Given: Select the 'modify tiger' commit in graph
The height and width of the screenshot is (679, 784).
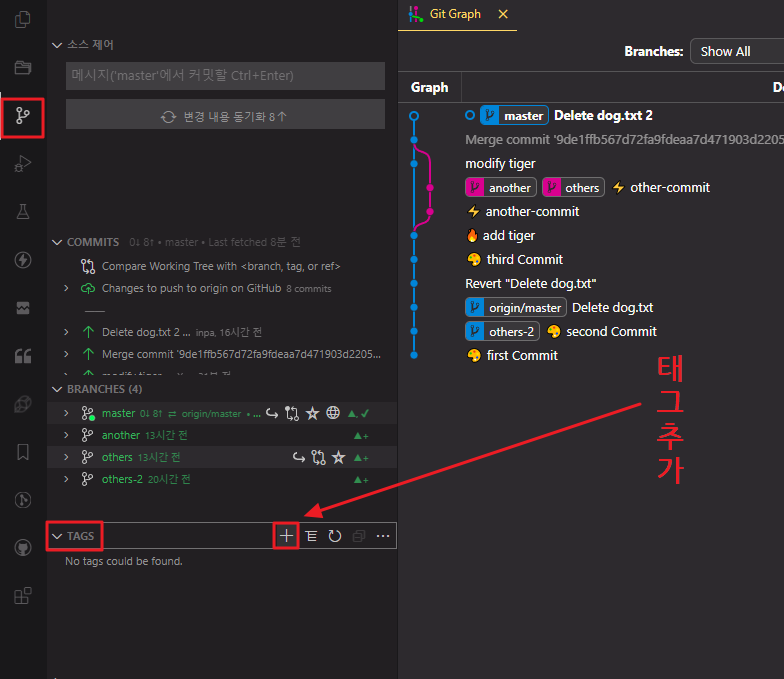Looking at the screenshot, I should click(x=500, y=164).
